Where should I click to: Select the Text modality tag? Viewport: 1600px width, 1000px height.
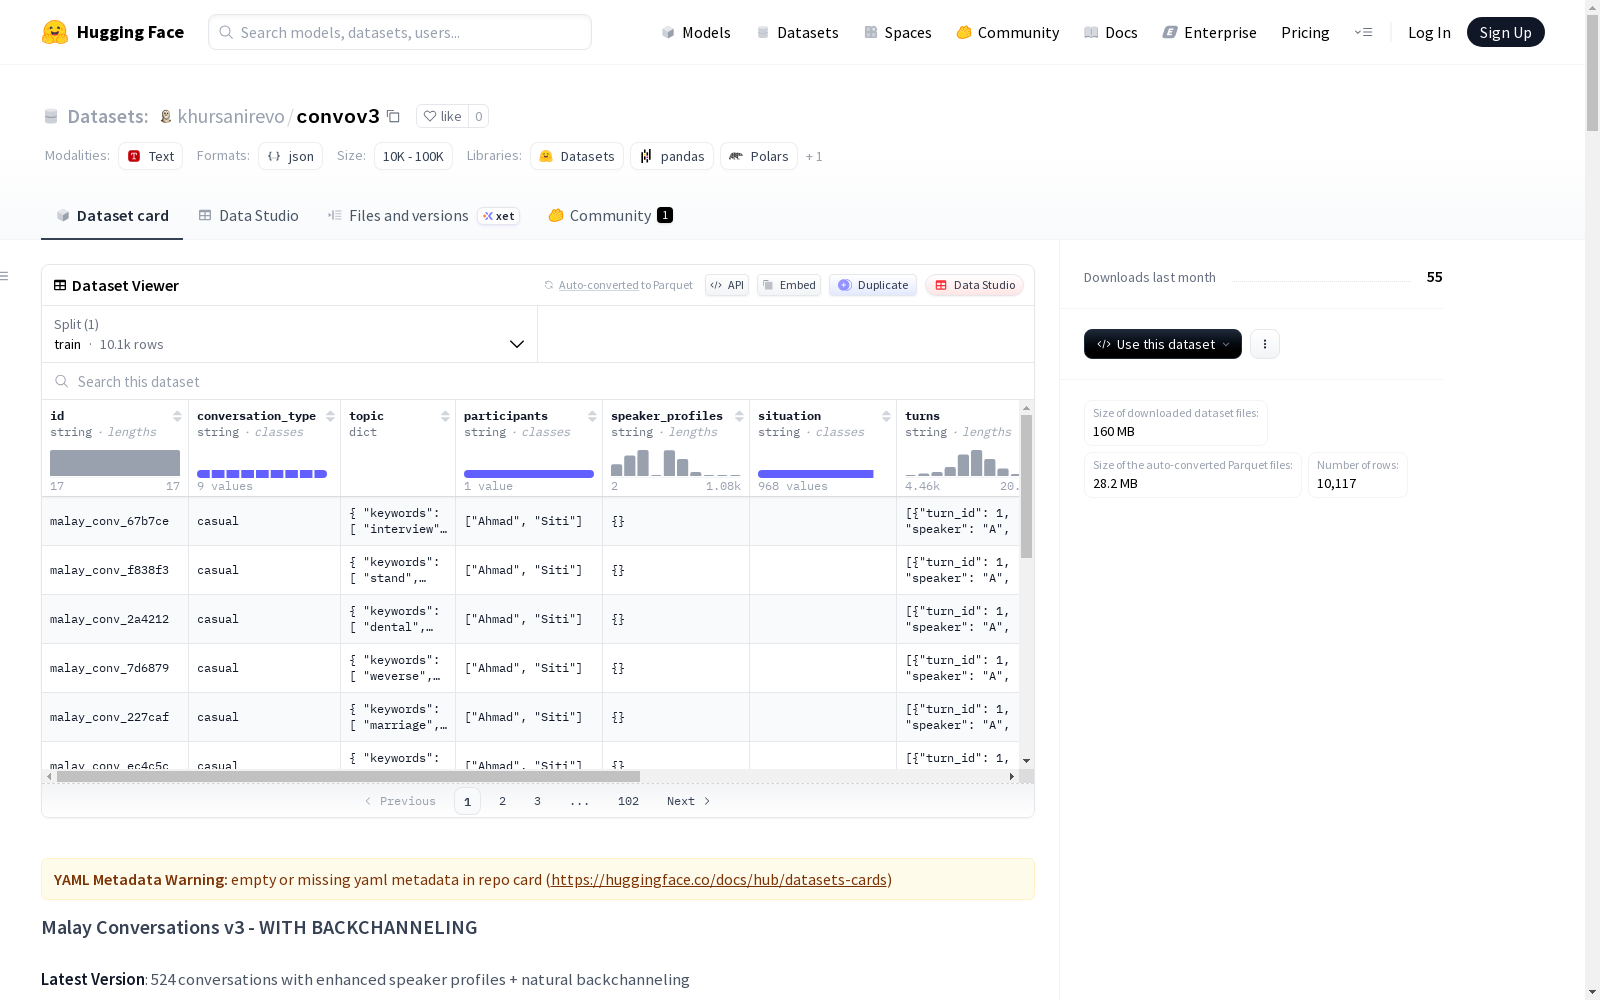[x=151, y=156]
